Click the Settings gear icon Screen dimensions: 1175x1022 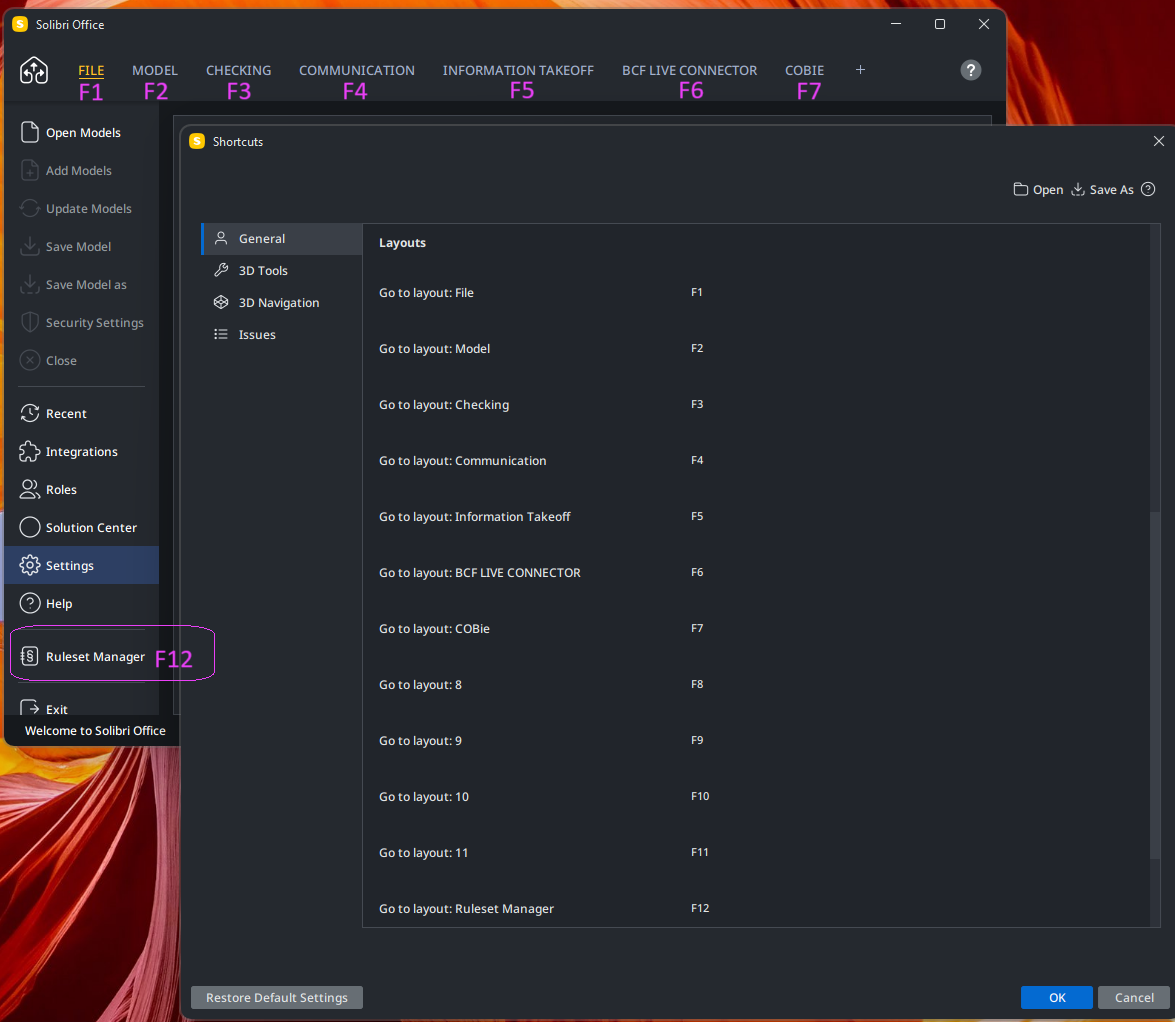[29, 565]
